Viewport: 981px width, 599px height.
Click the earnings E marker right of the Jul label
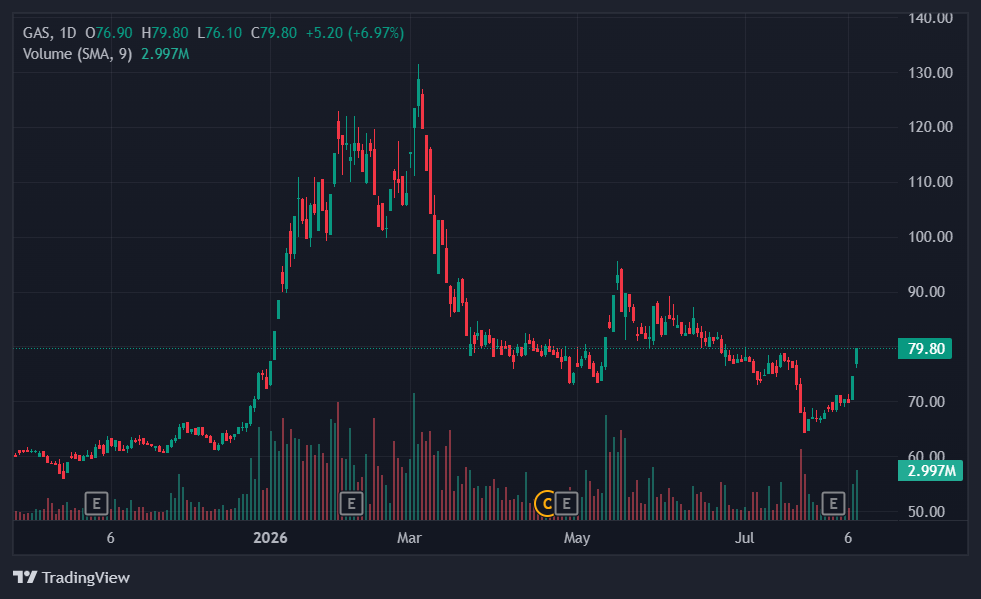833,503
